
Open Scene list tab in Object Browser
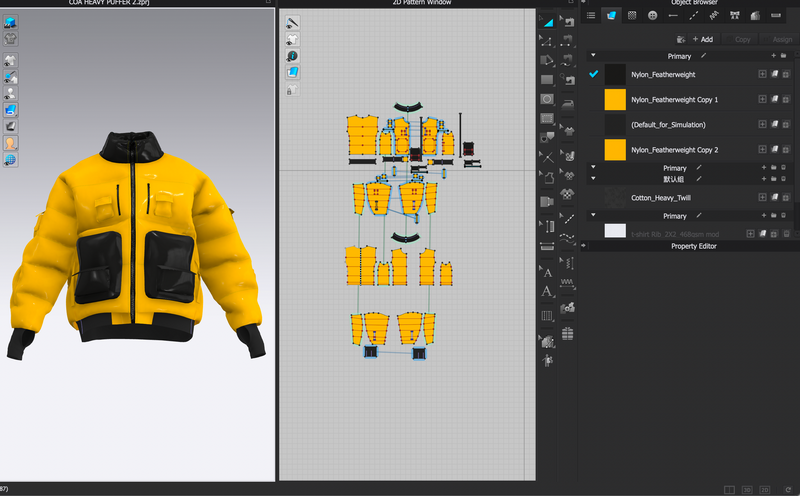[x=591, y=15]
